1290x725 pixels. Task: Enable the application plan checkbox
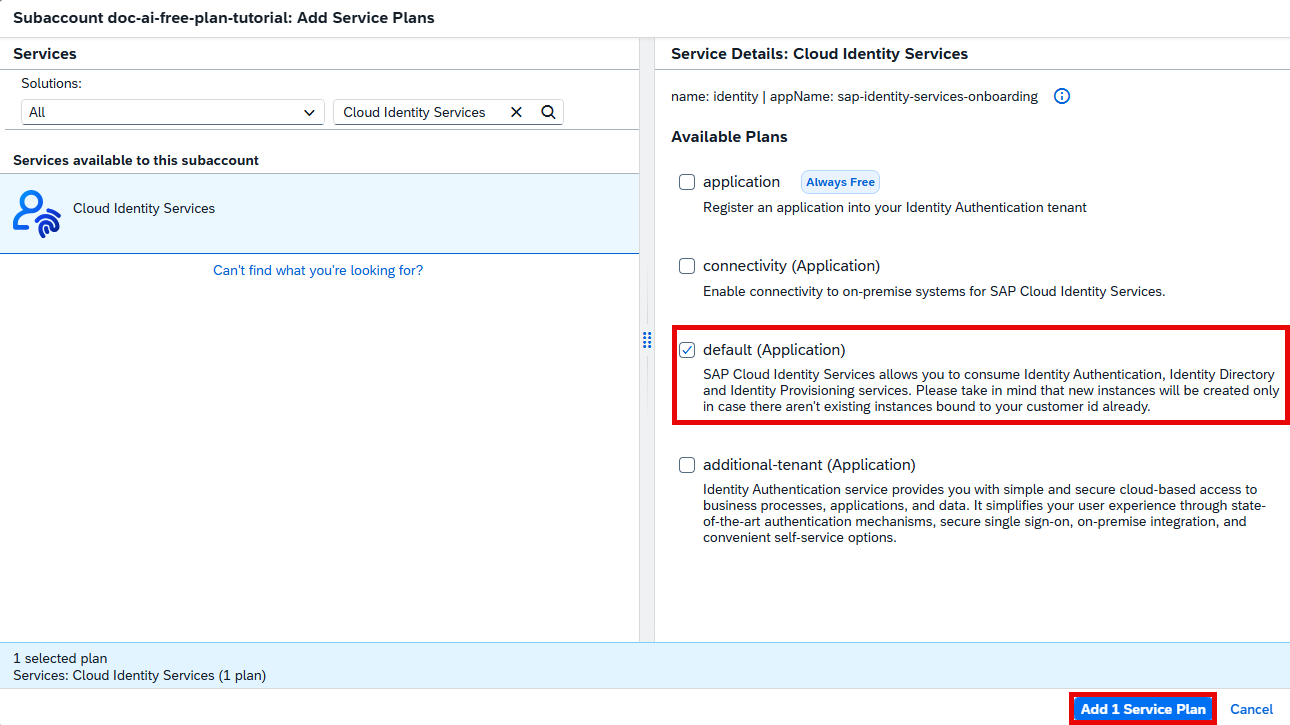coord(687,182)
